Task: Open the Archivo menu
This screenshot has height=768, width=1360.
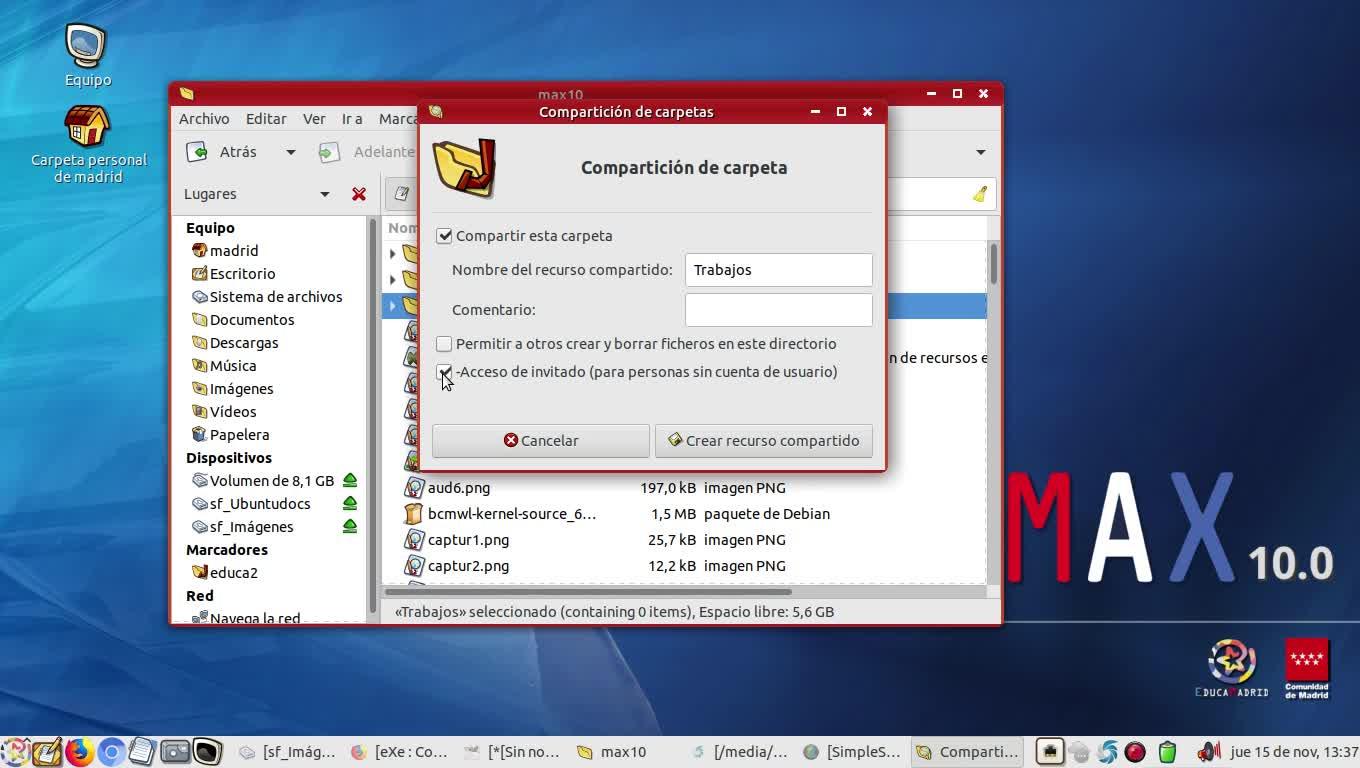Action: (204, 119)
